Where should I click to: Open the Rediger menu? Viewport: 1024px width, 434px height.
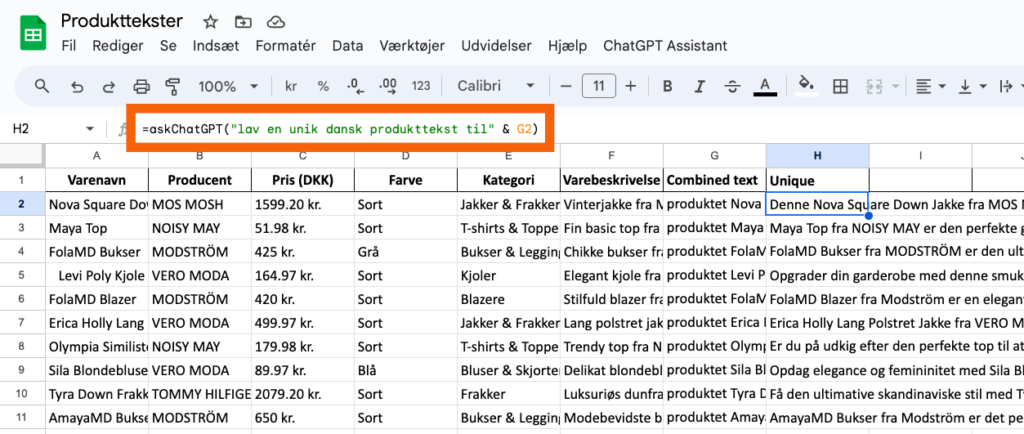(118, 46)
